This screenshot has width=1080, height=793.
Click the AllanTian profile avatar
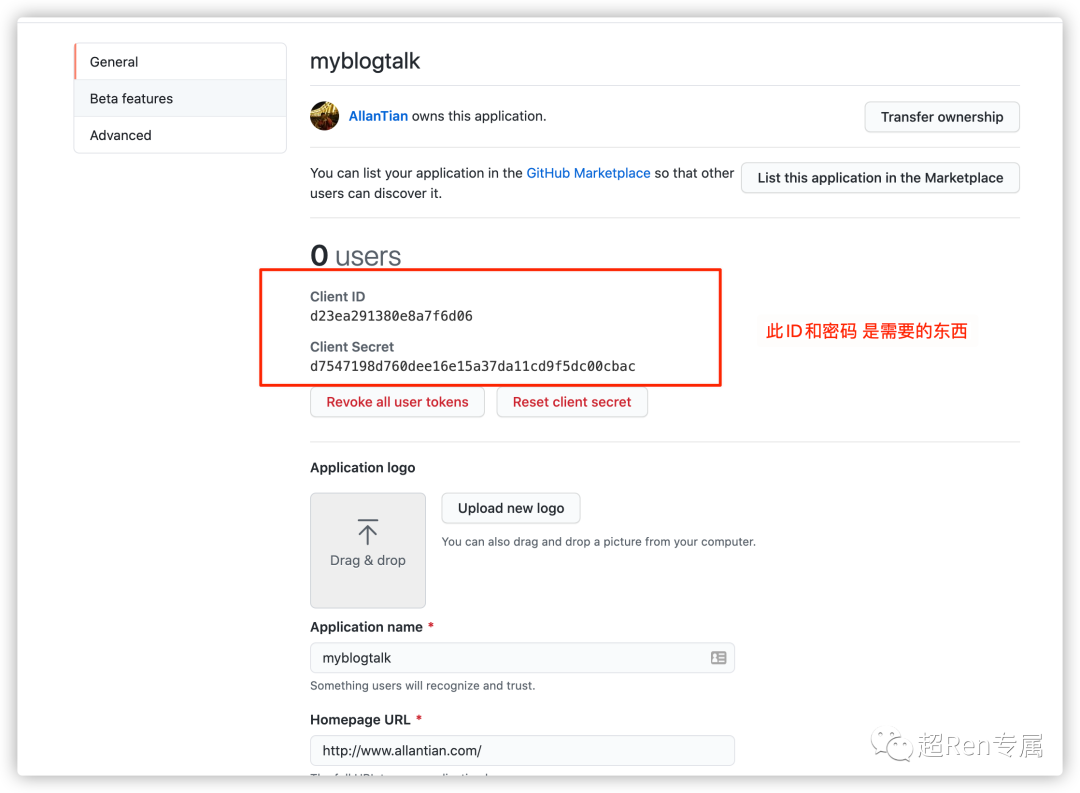coord(324,116)
